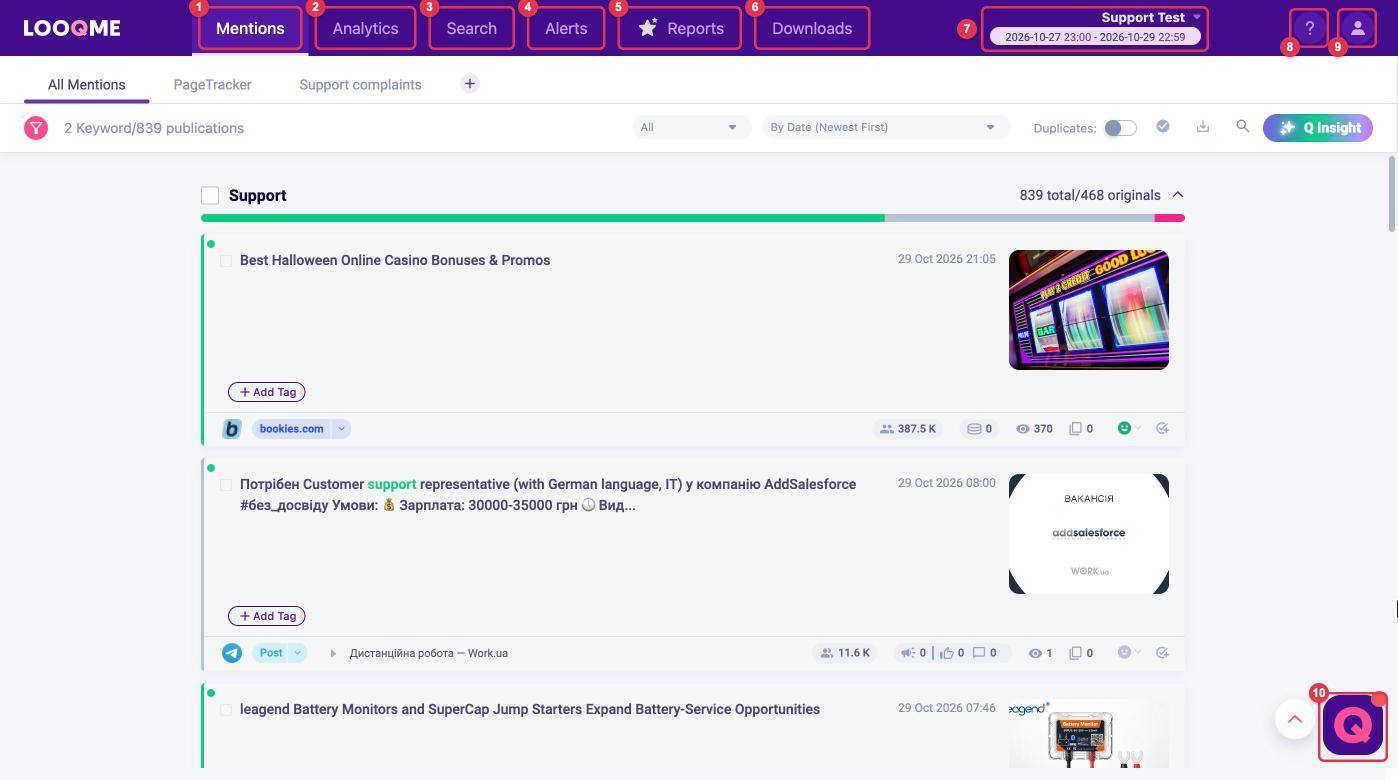The width and height of the screenshot is (1398, 780).
Task: Check the Support group checkbox
Action: tap(210, 195)
